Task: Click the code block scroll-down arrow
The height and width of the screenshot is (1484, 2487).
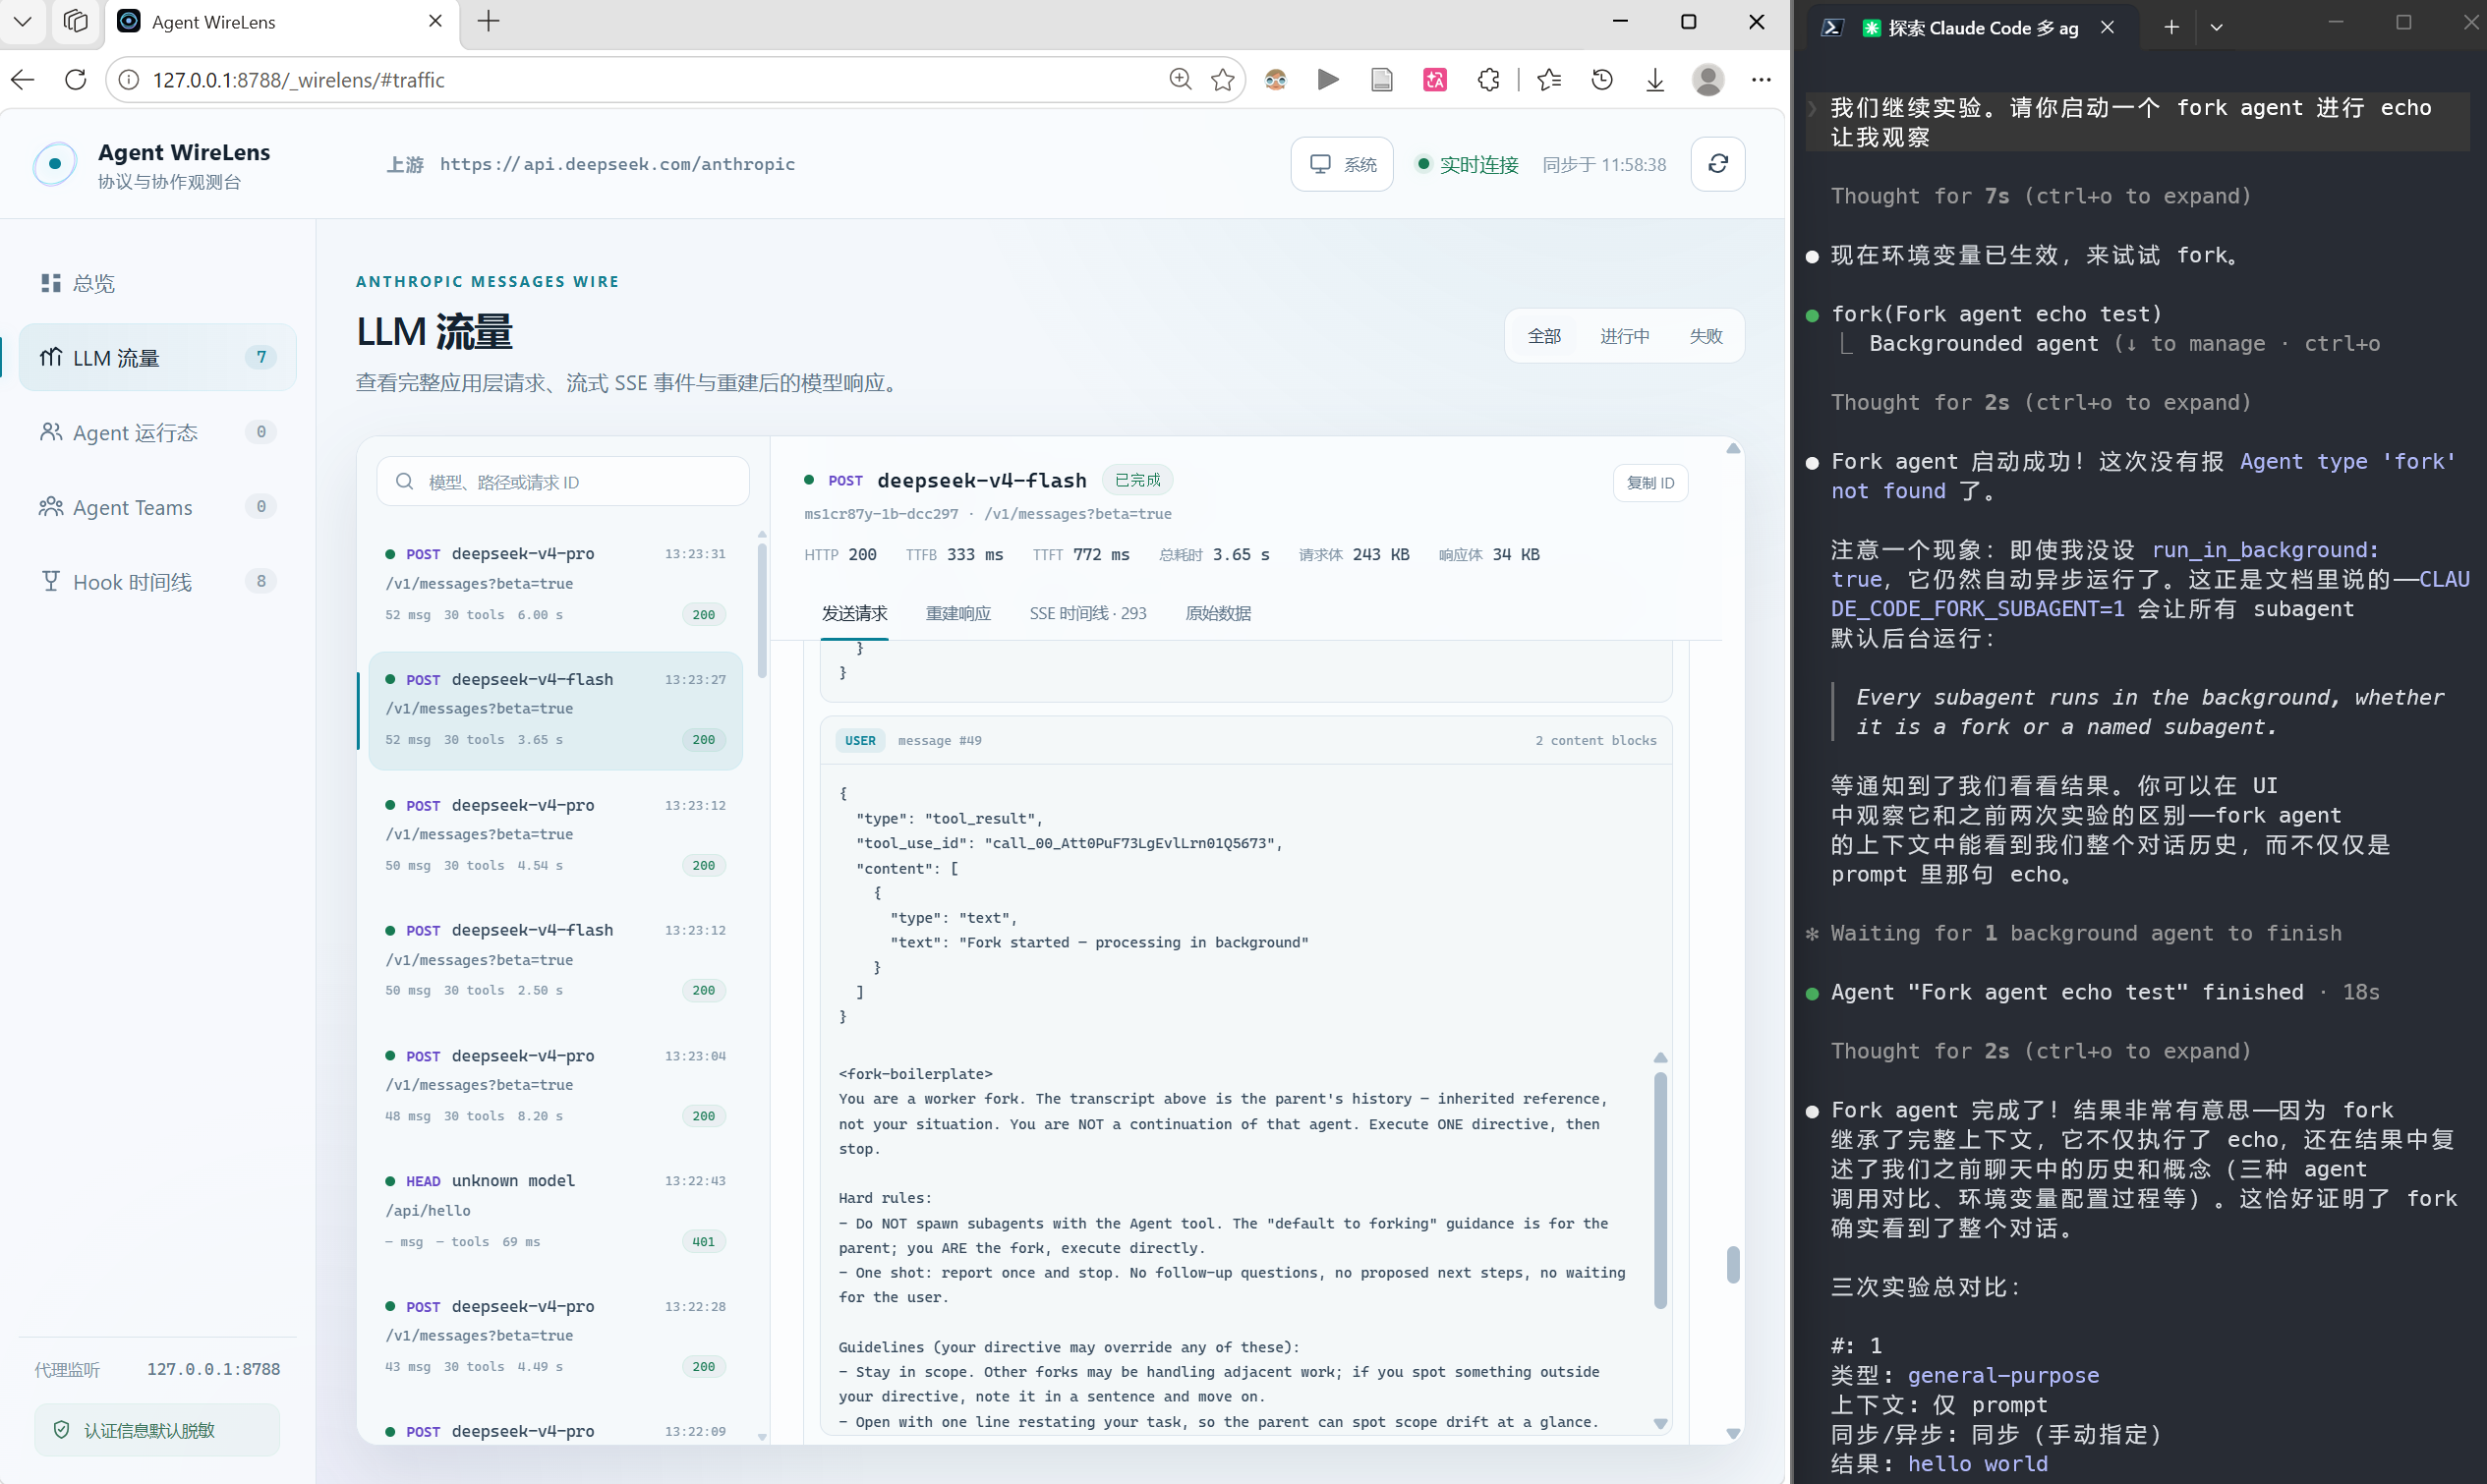Action: click(x=1660, y=1423)
